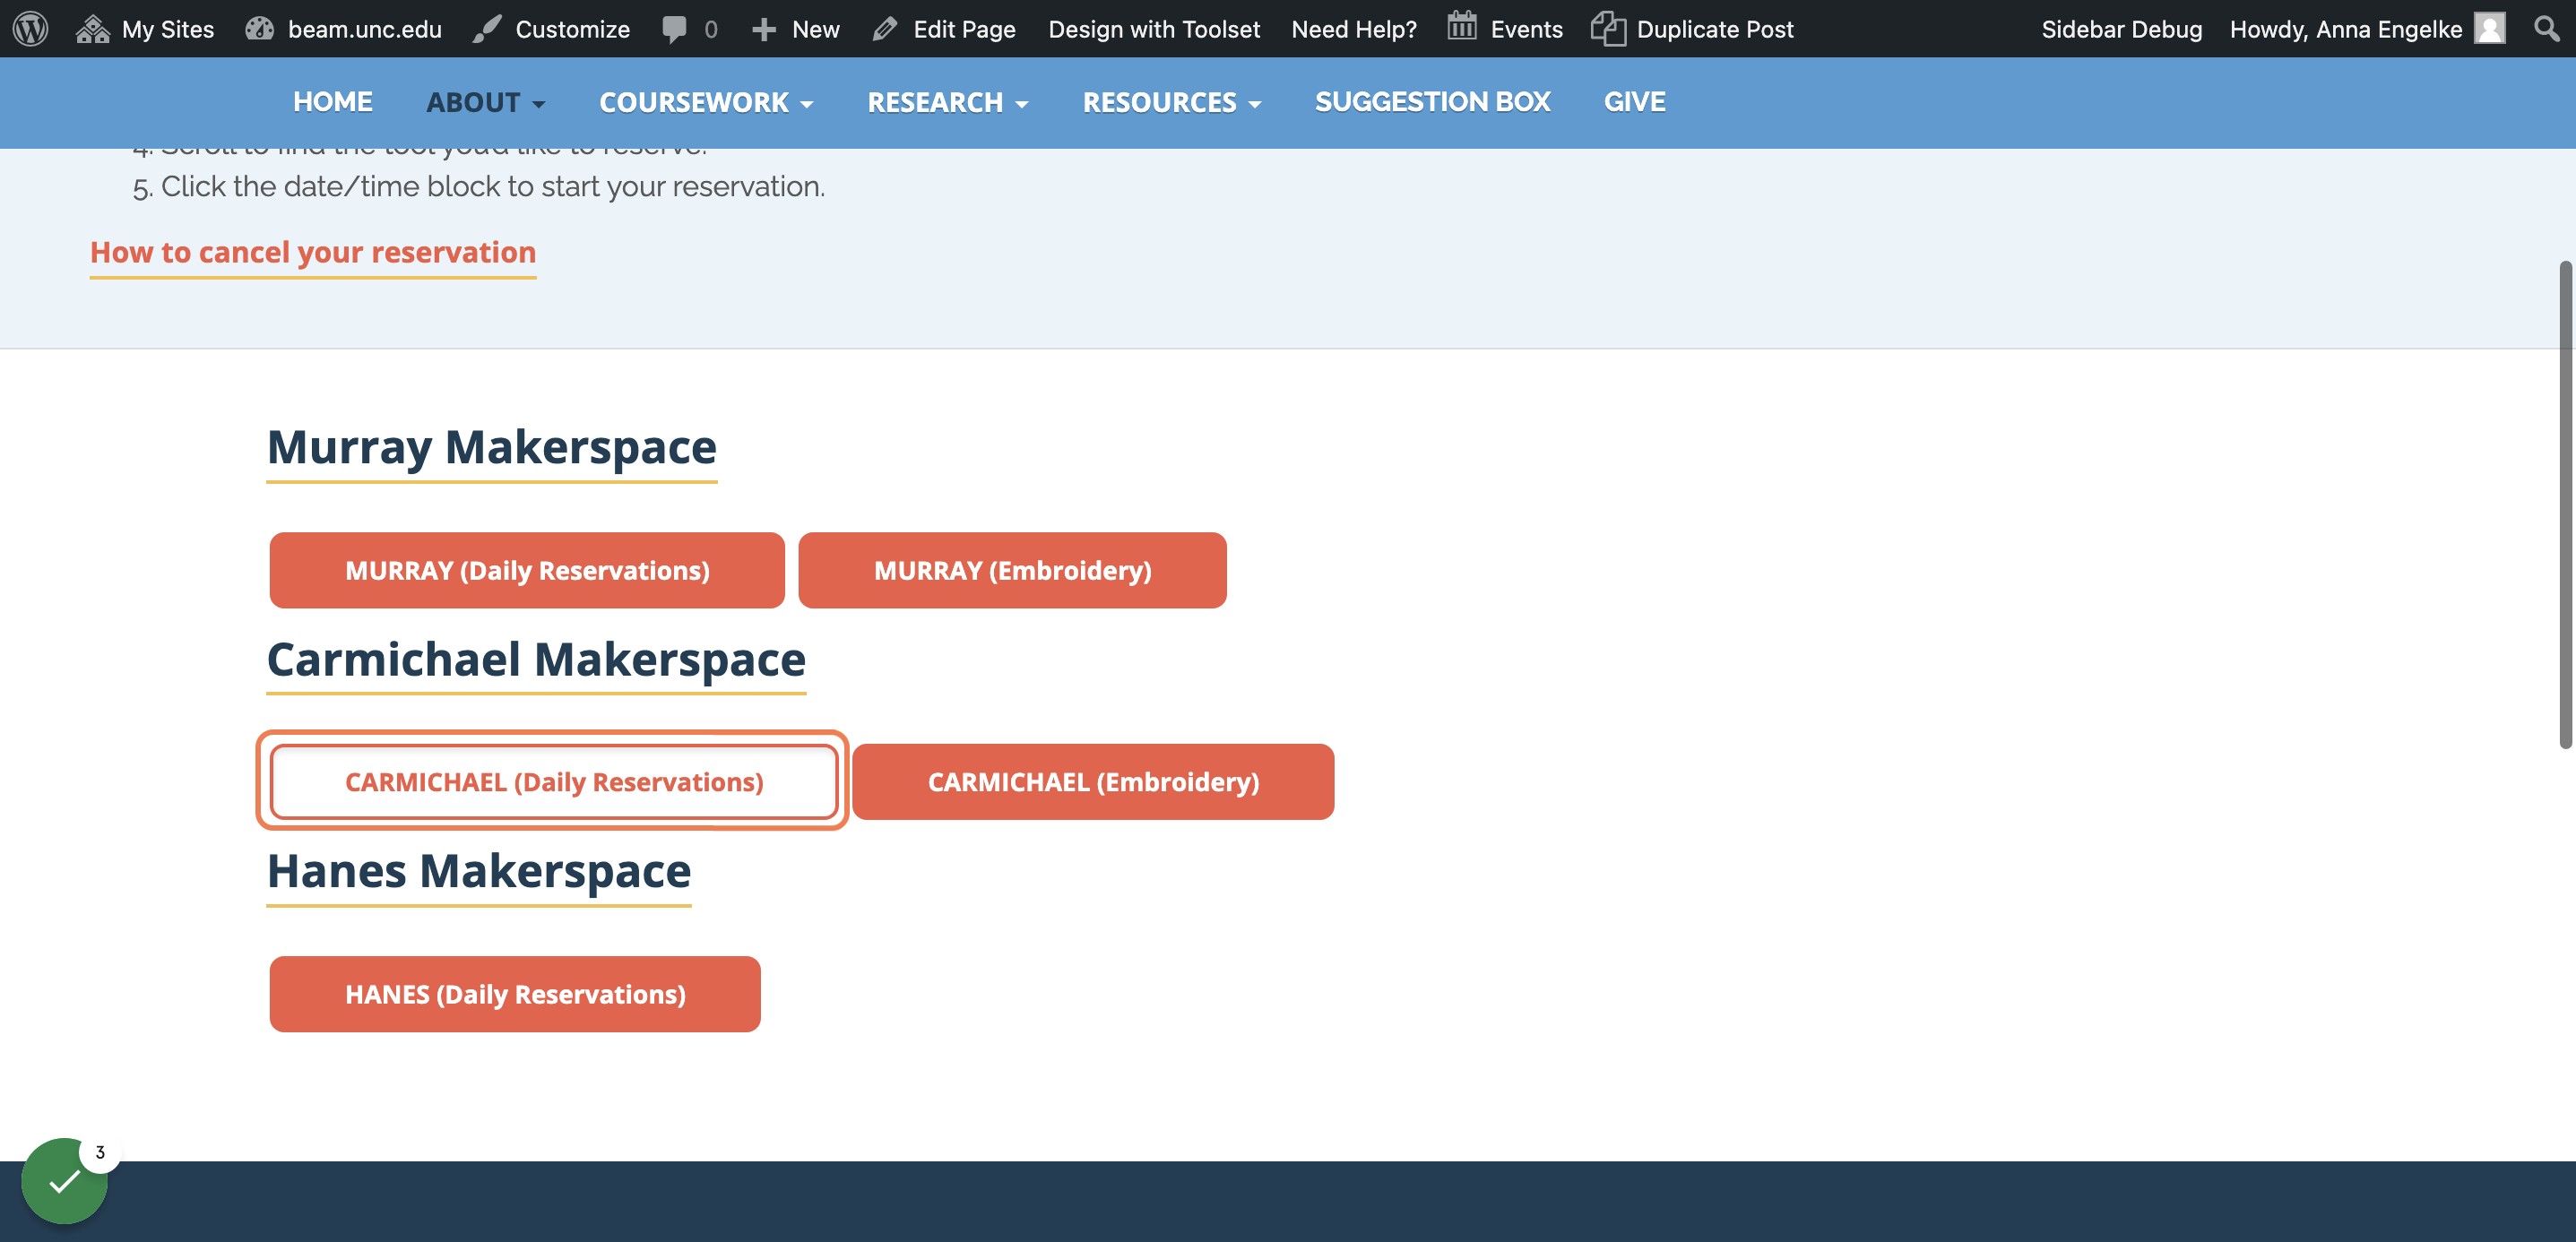Click the step 5 date/time block instruction text
This screenshot has height=1242, width=2576.
492,187
